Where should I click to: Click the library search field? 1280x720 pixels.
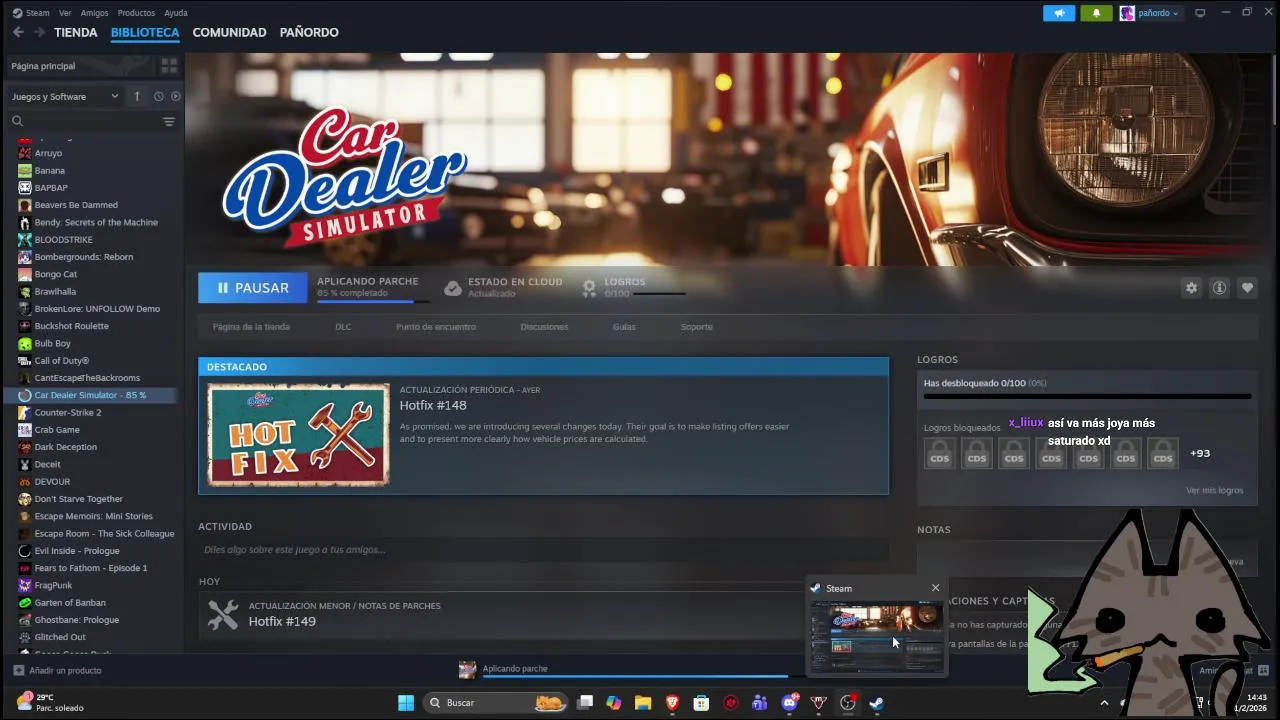85,121
